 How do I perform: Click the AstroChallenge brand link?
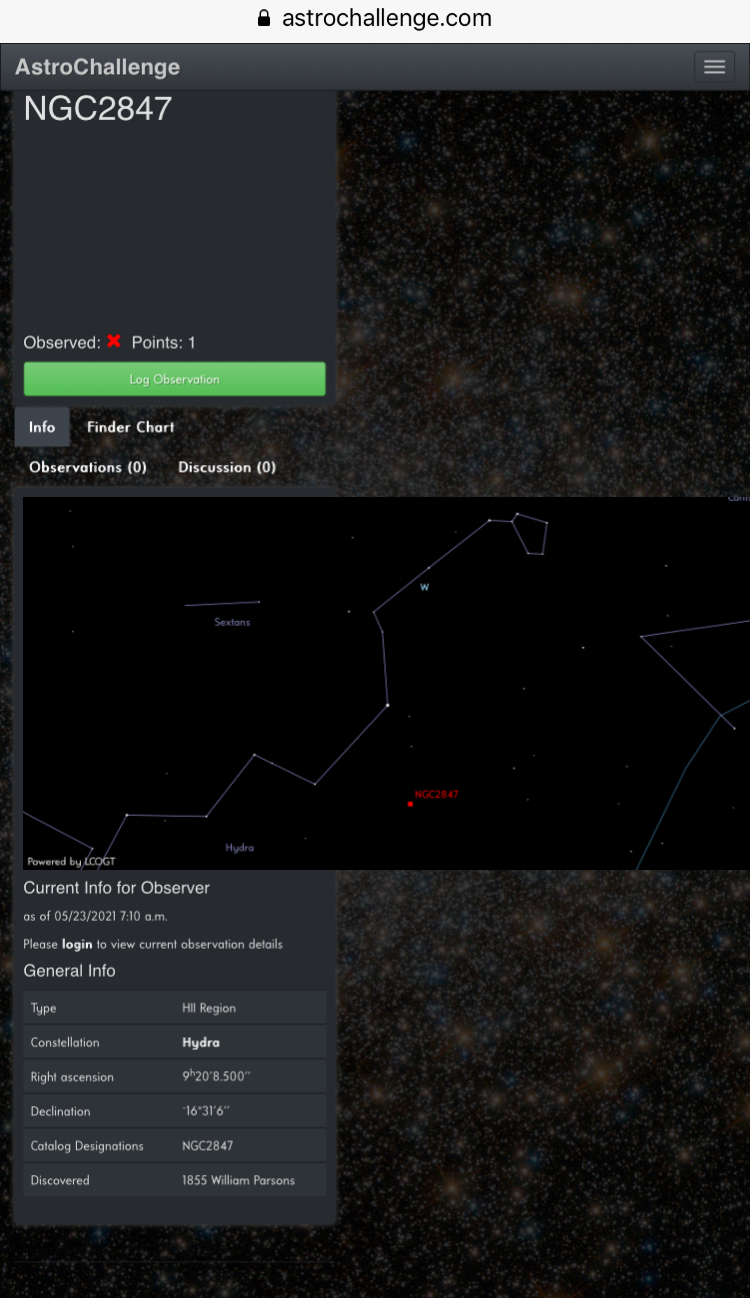(x=98, y=67)
